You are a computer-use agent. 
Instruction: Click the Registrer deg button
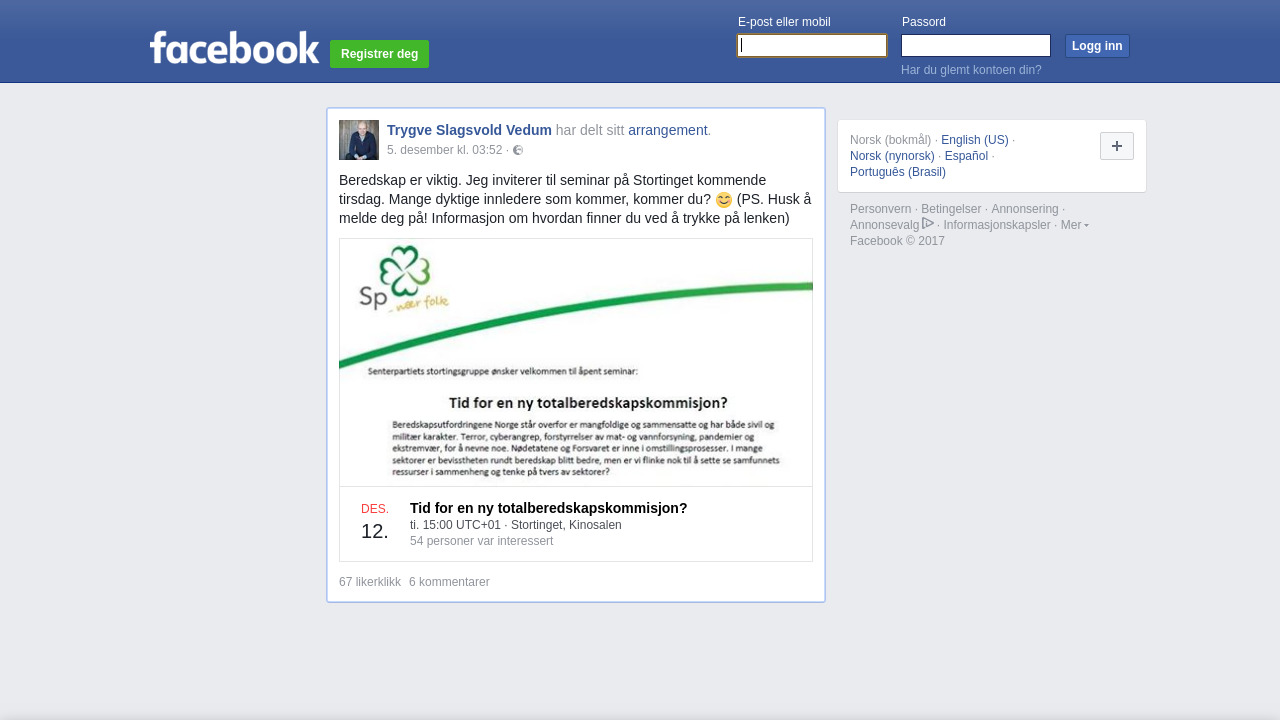coord(379,54)
